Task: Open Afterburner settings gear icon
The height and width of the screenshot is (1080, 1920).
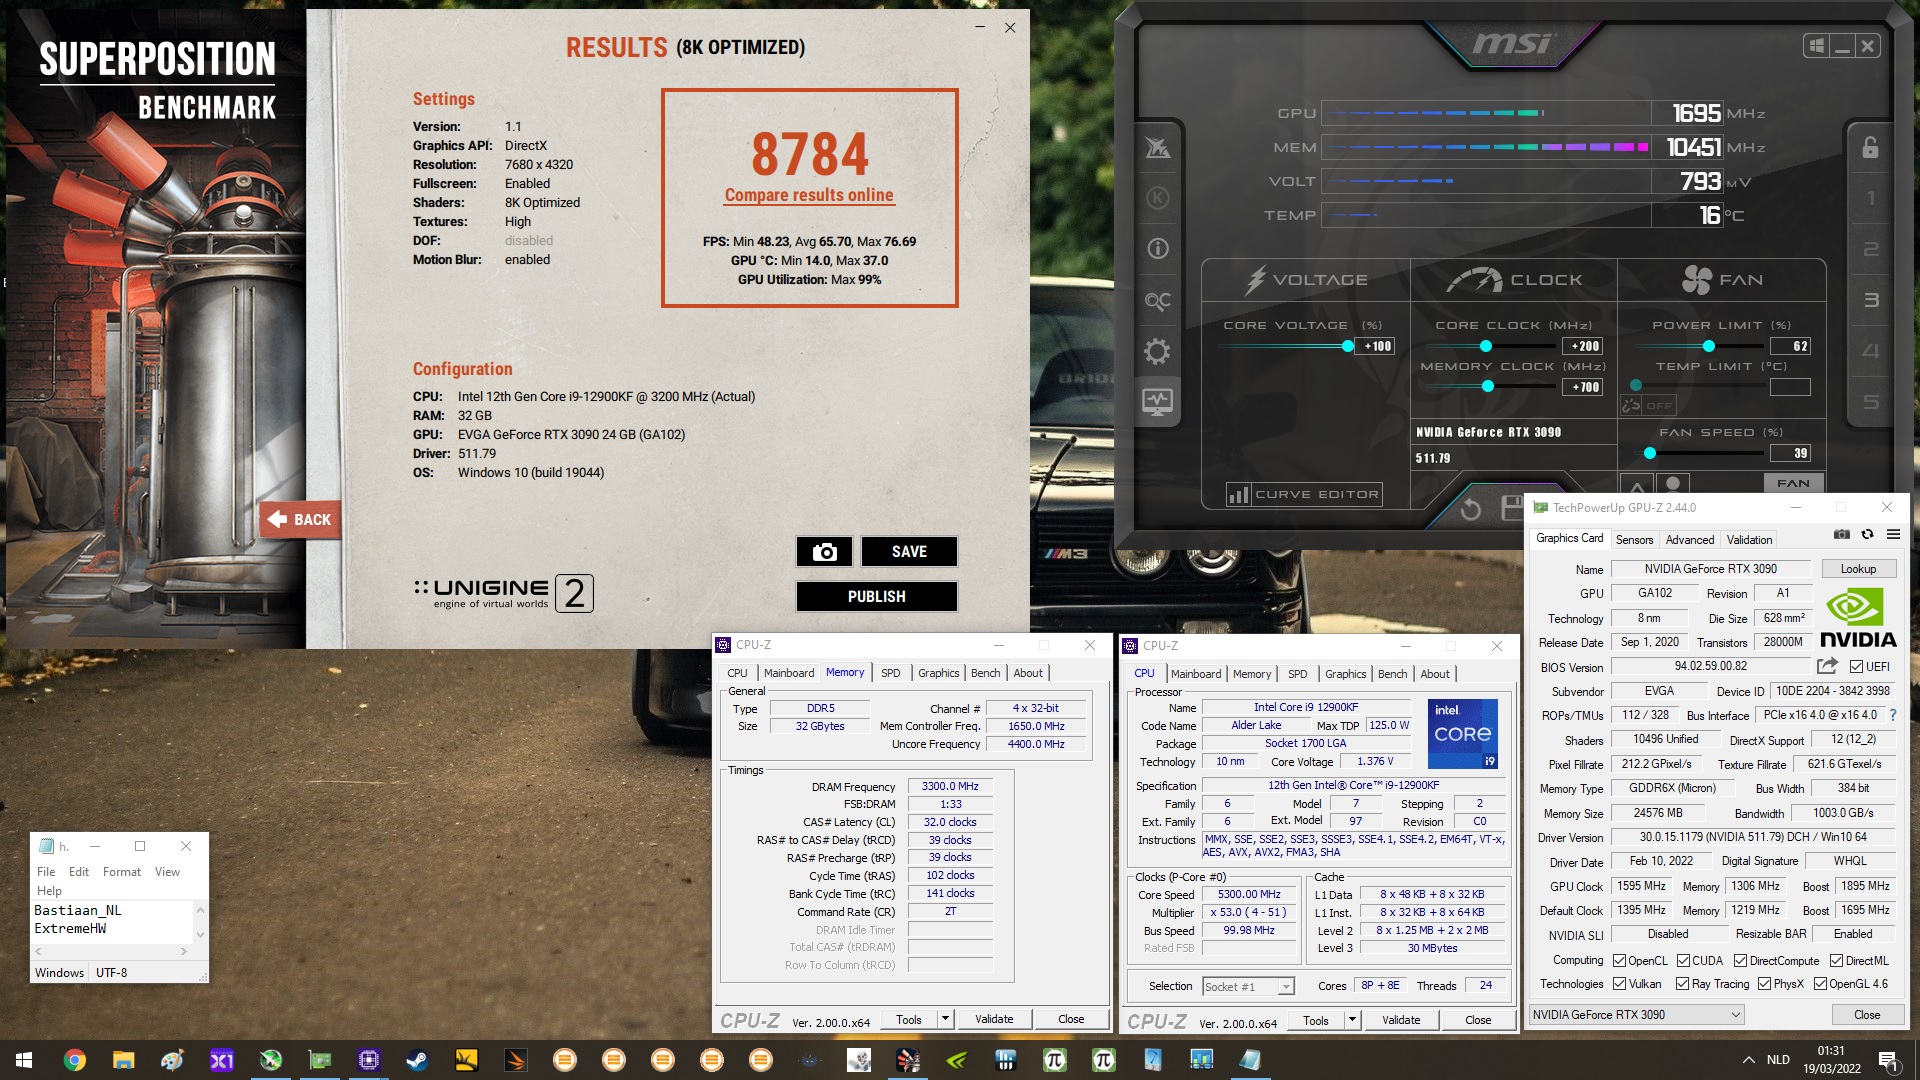Action: point(1157,351)
